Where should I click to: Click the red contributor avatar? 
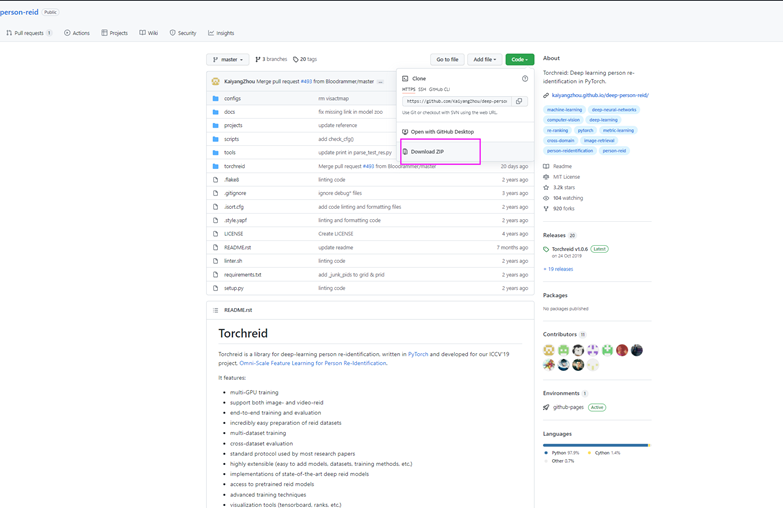click(x=622, y=350)
